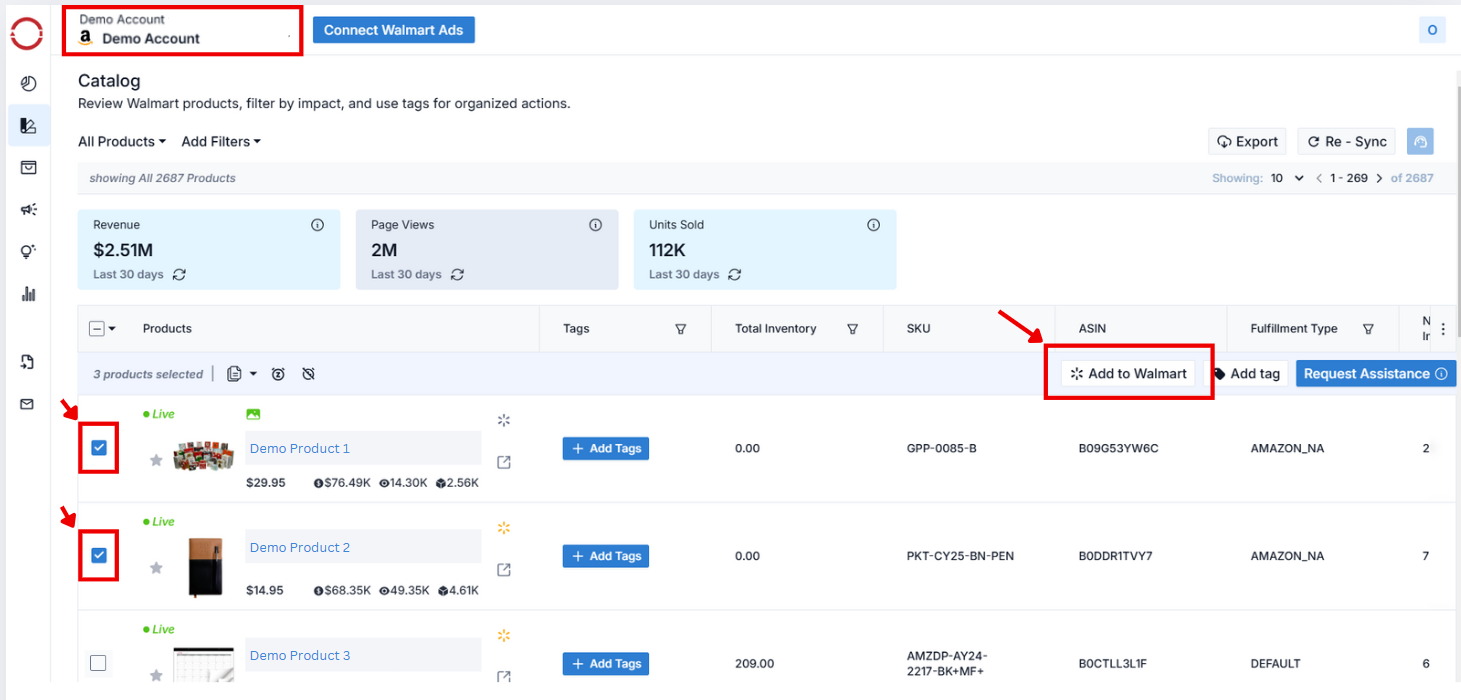
Task: Click ASIN cell B0DDR1TVY7
Action: point(1115,556)
